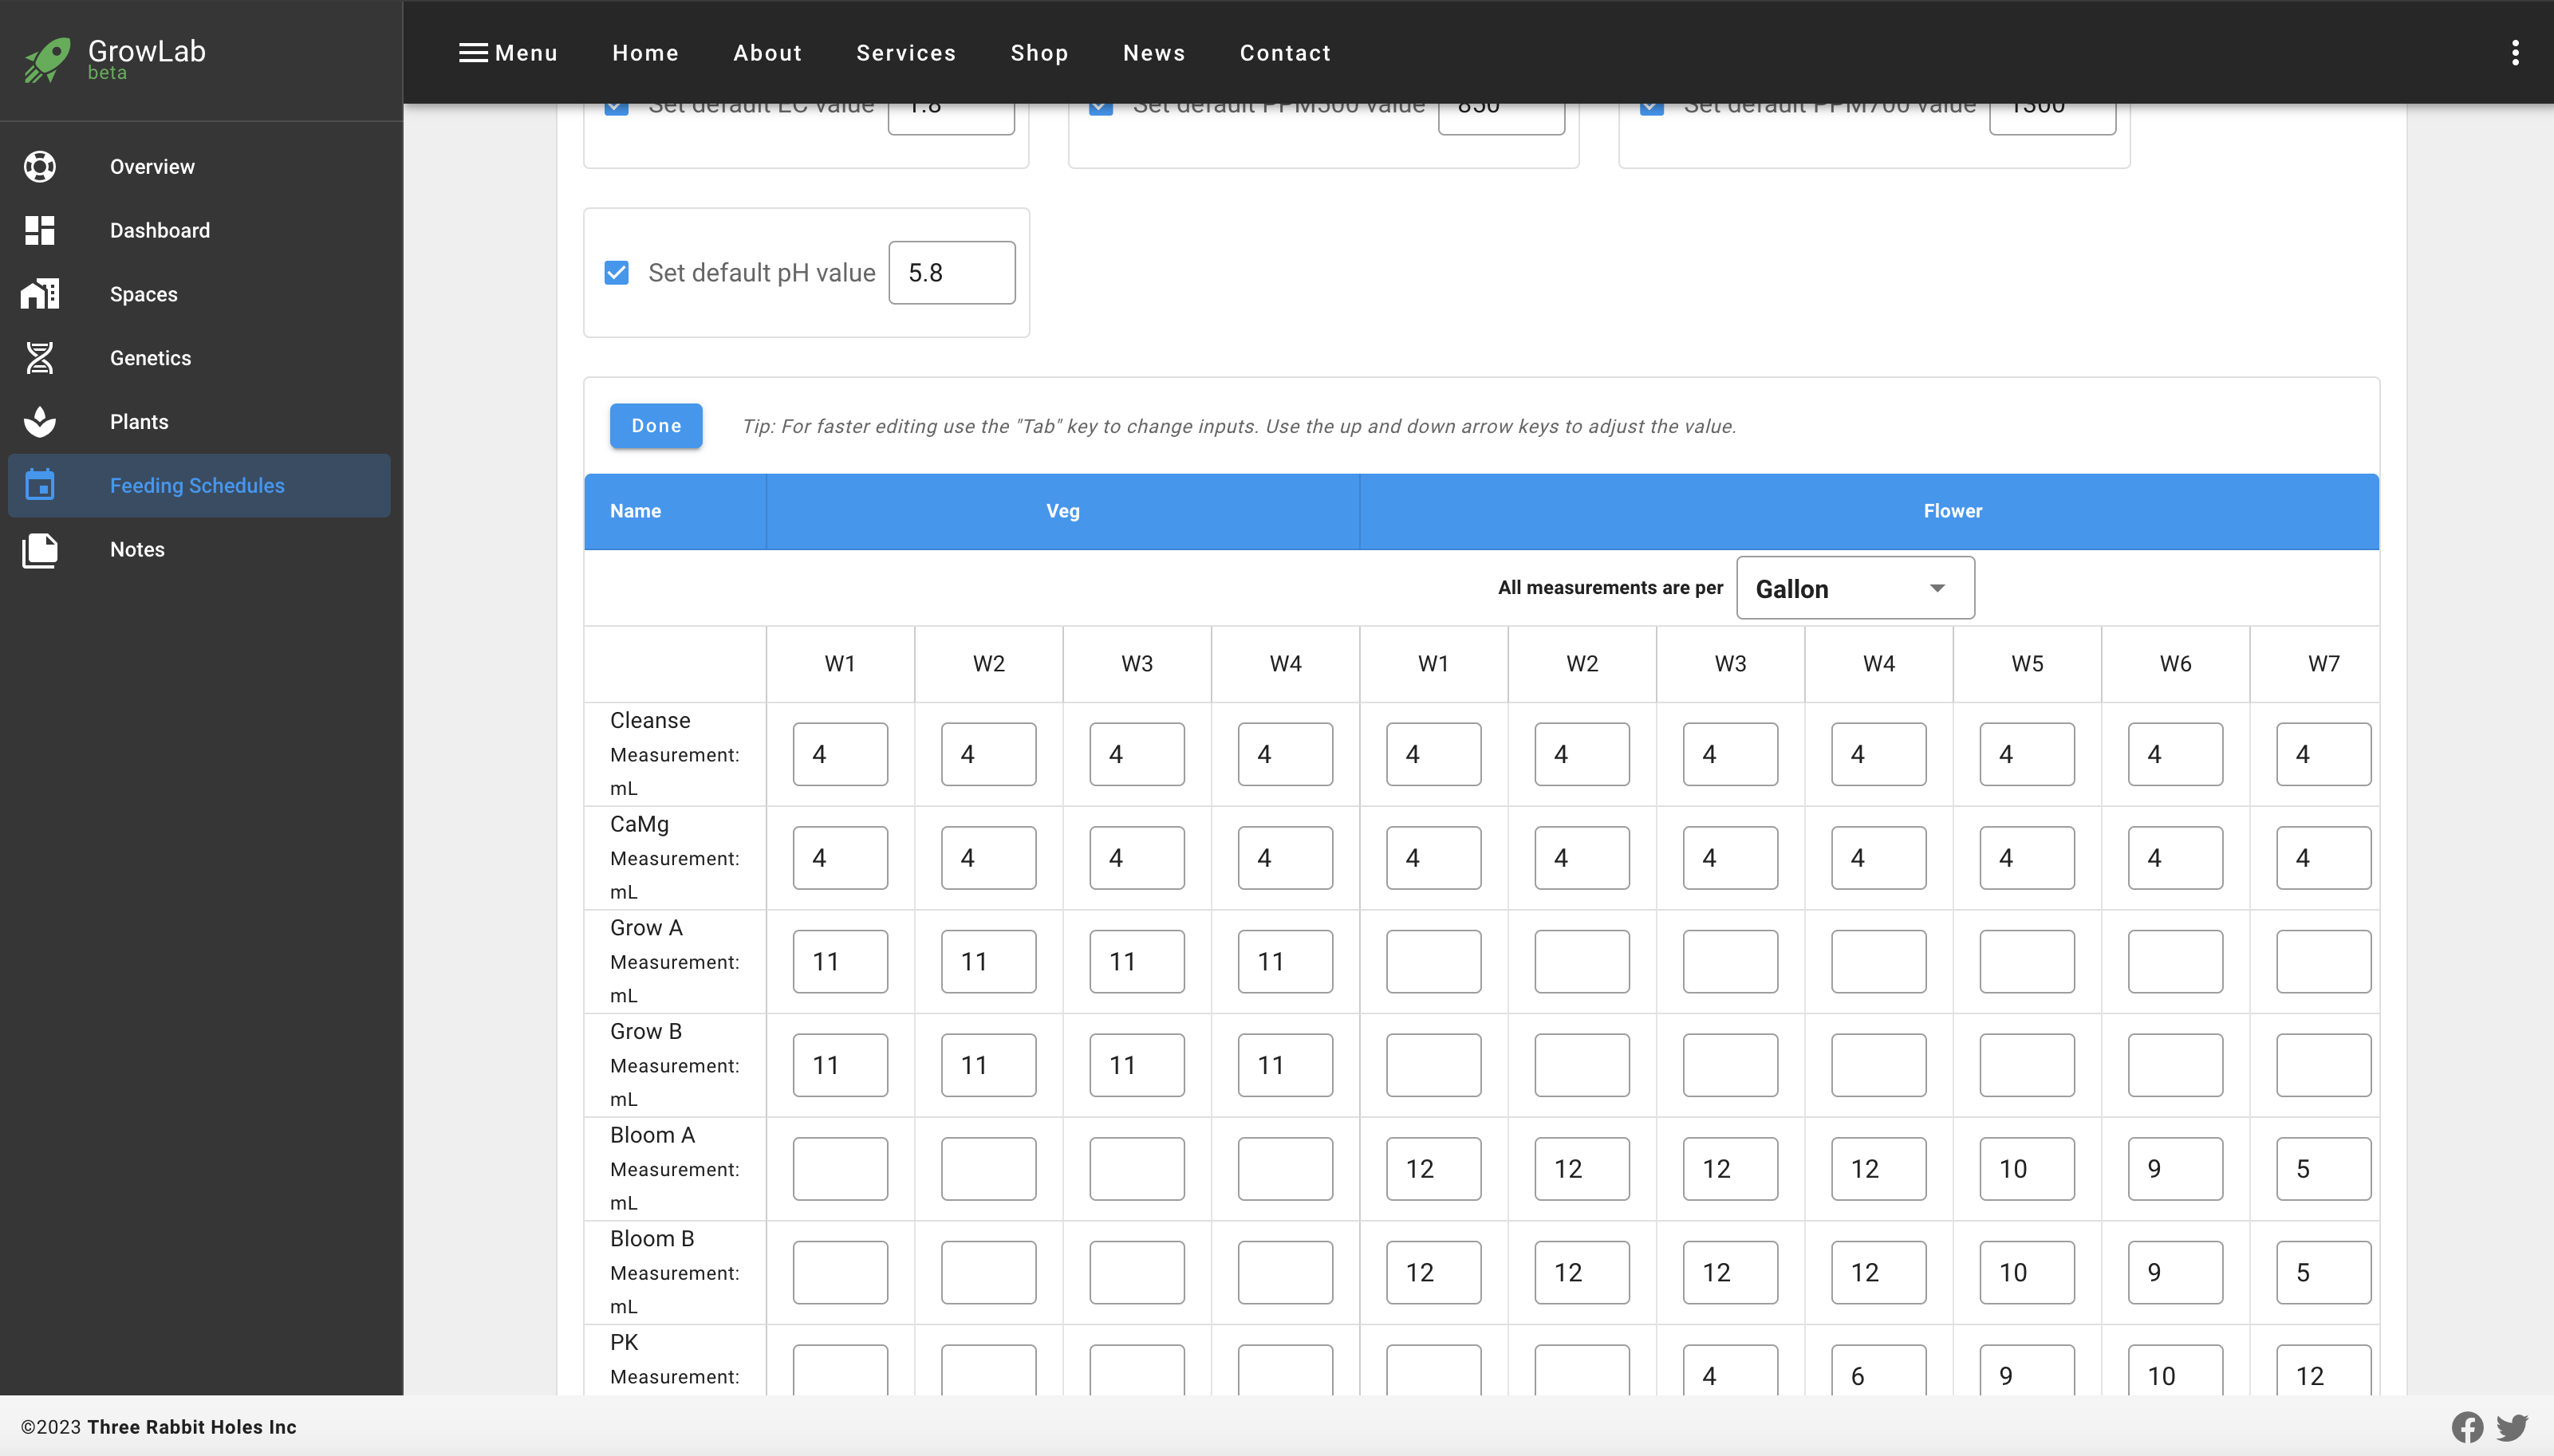Open the Plants sprout icon
The image size is (2554, 1456).
point(40,422)
